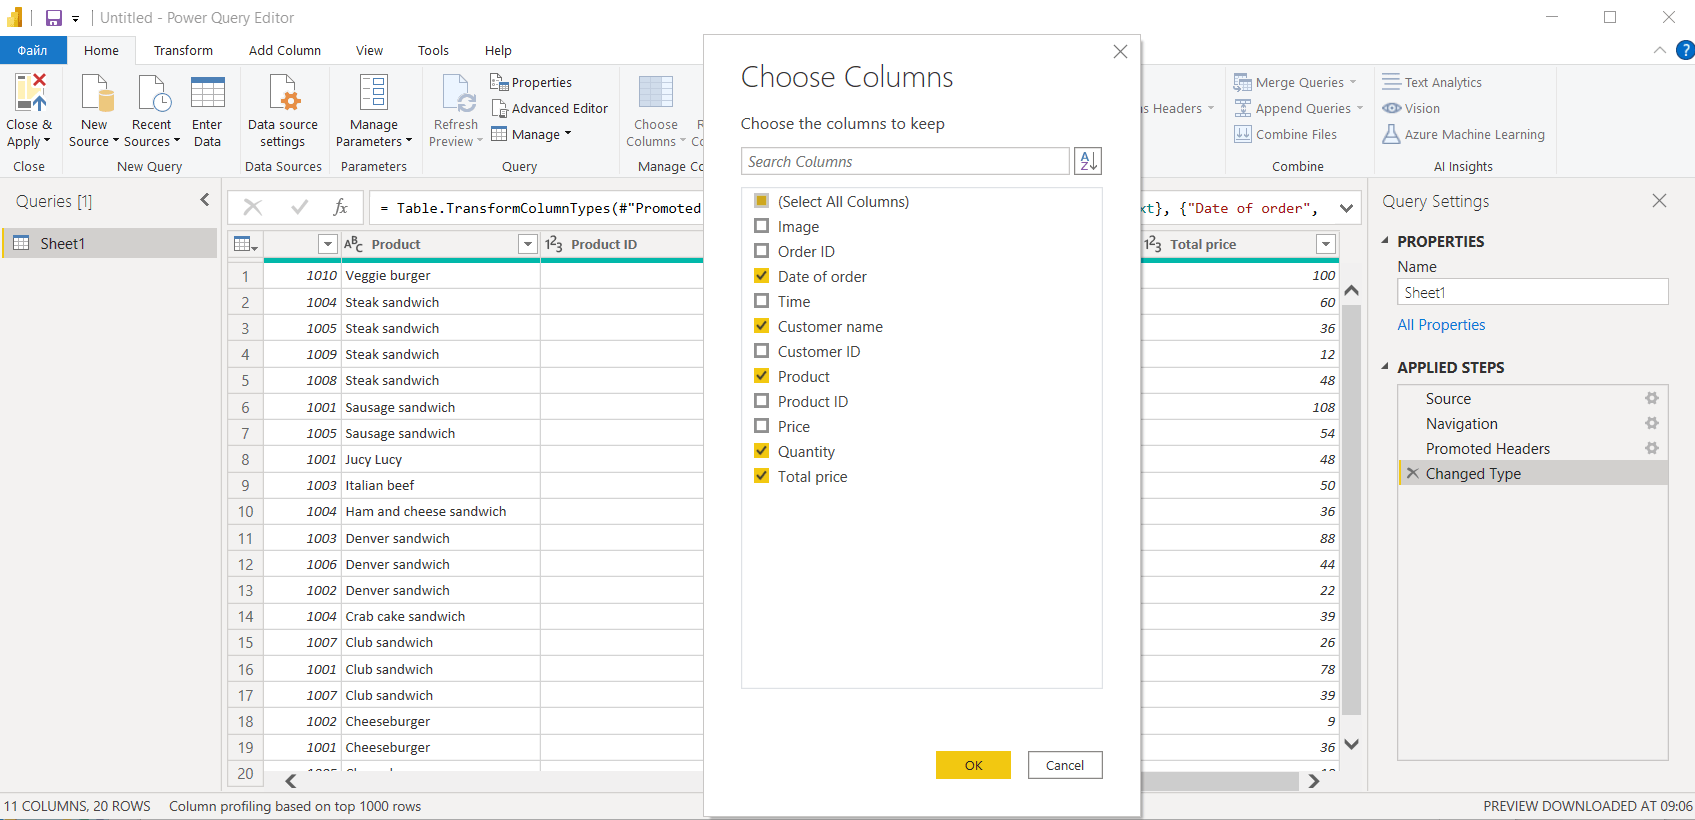Open the table menu icon dropdown
The width and height of the screenshot is (1695, 820).
click(245, 244)
